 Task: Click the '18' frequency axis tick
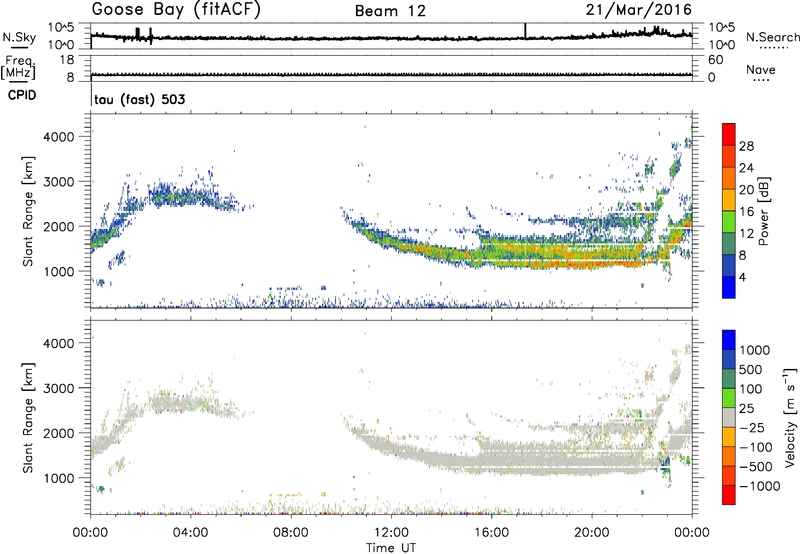[x=67, y=60]
